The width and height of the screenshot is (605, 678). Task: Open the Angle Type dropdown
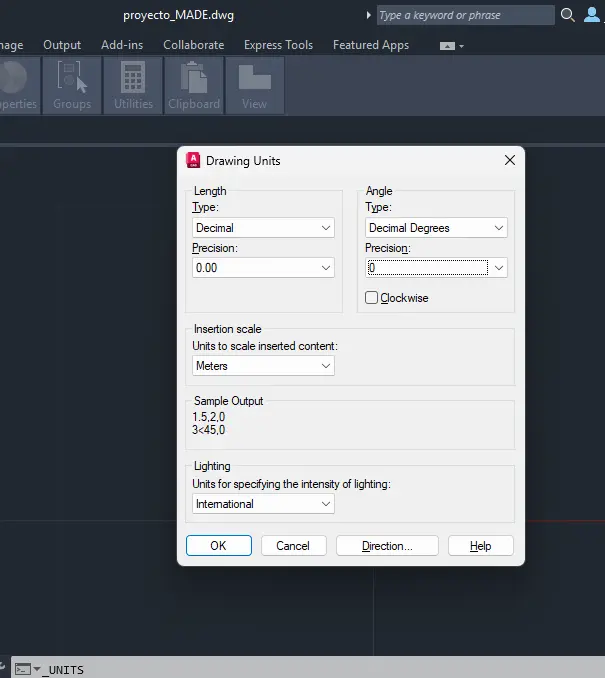(436, 227)
